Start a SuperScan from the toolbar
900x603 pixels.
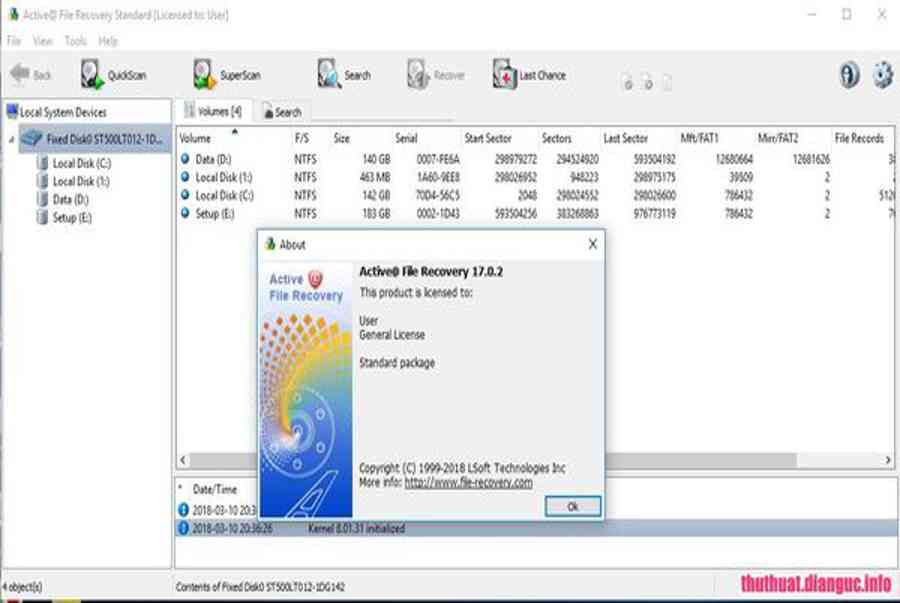pyautogui.click(x=204, y=75)
